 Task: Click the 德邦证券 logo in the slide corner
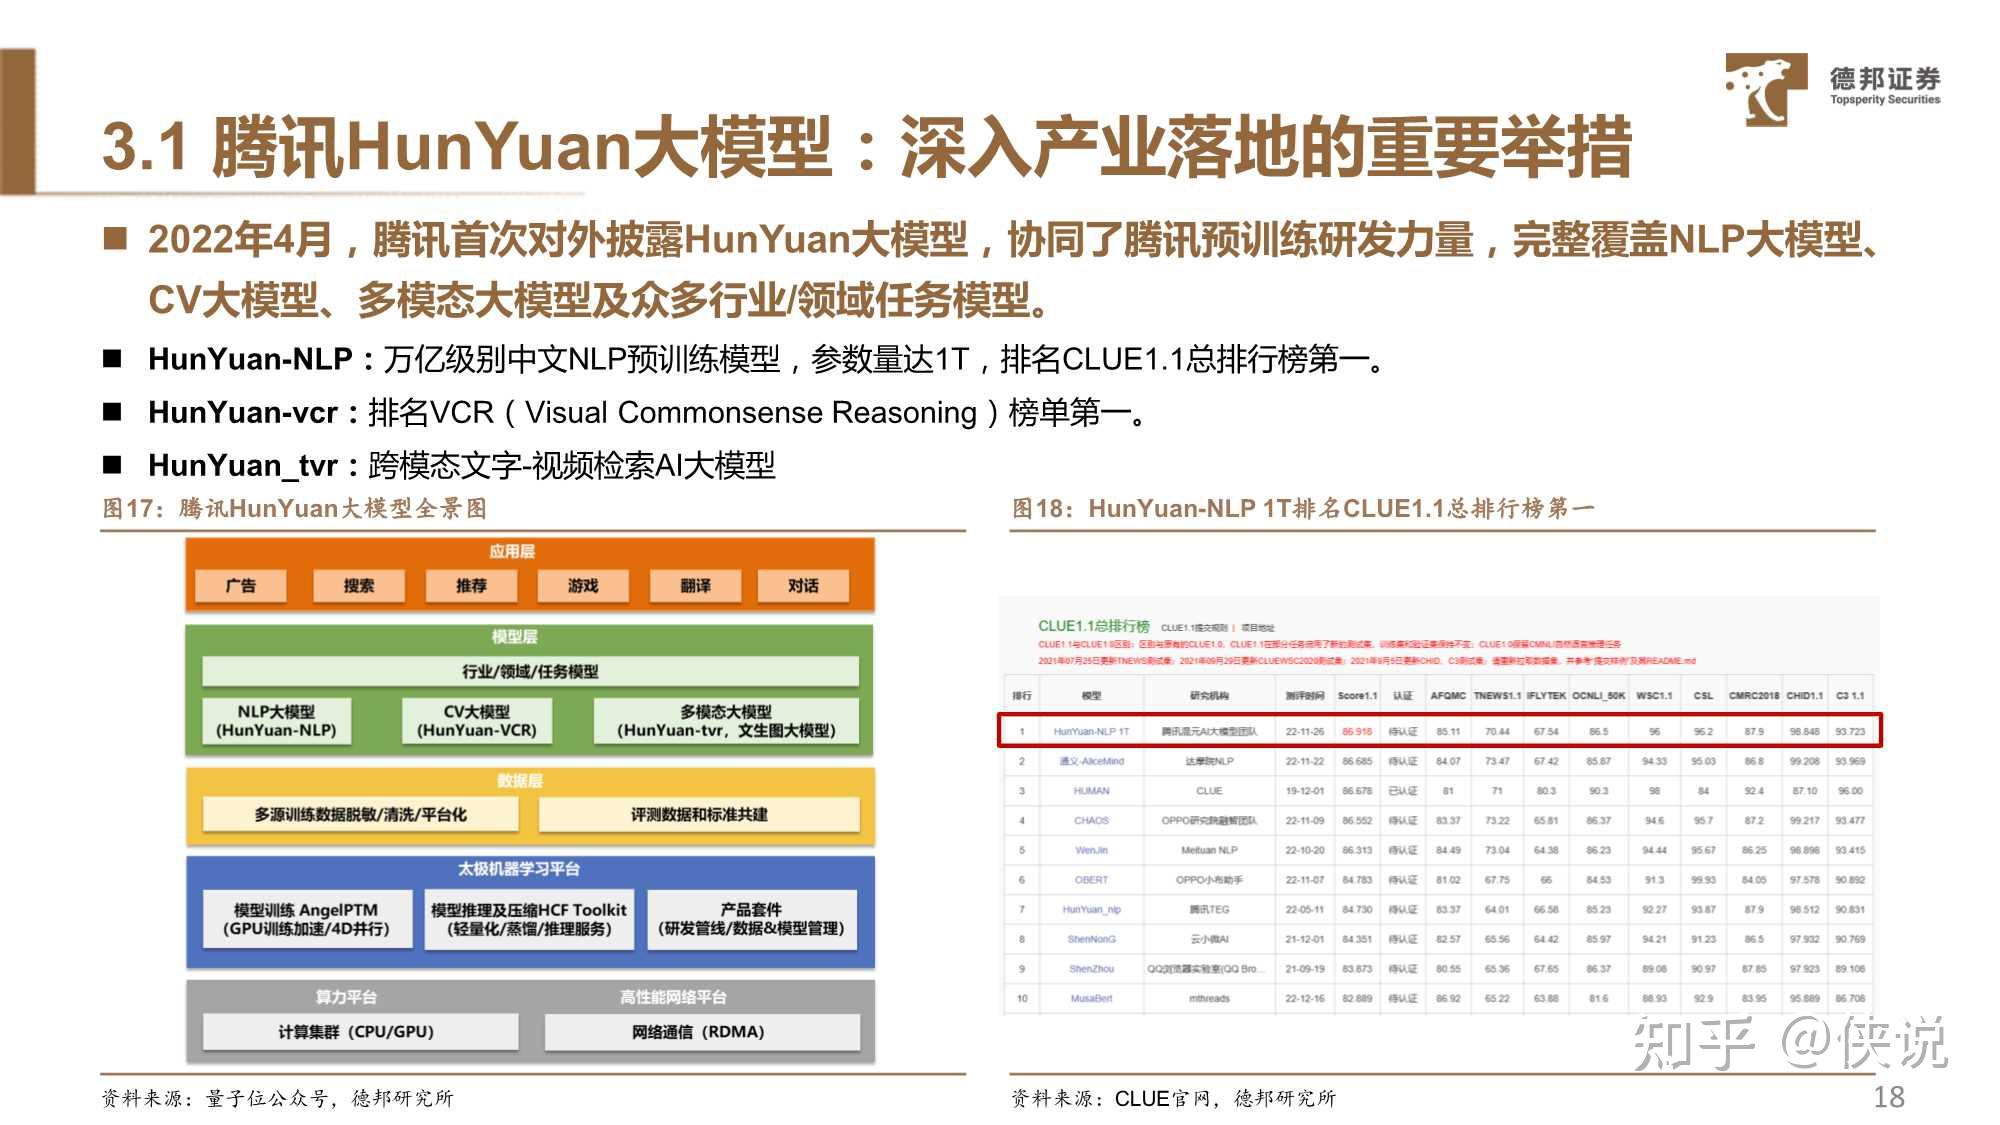1832,88
